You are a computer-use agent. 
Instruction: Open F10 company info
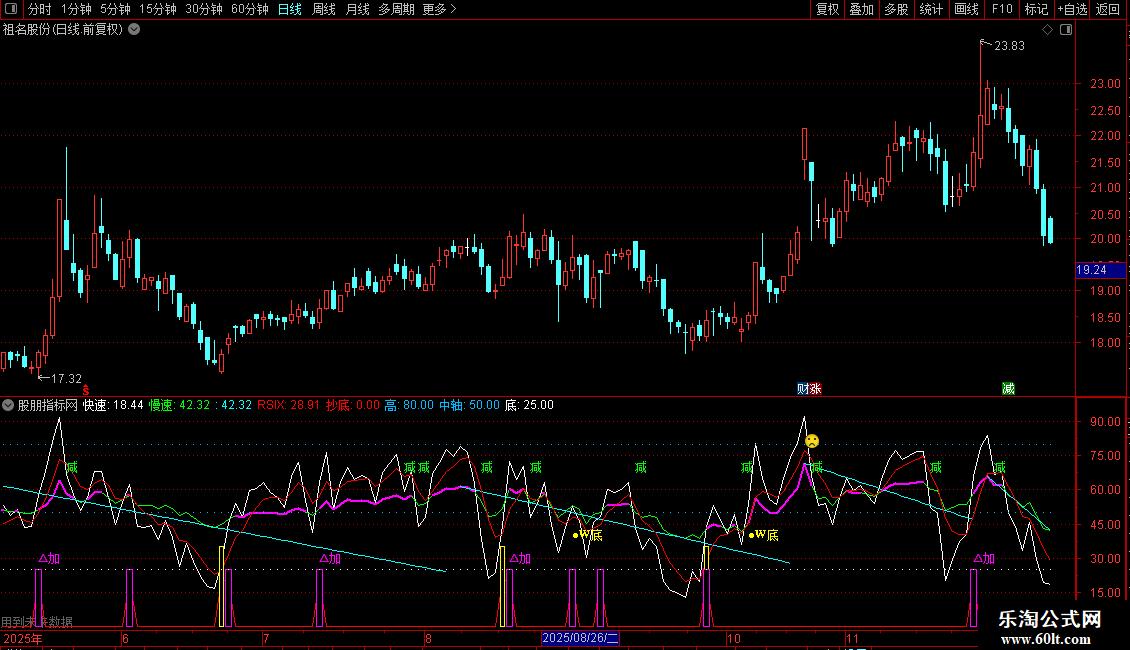point(1001,9)
